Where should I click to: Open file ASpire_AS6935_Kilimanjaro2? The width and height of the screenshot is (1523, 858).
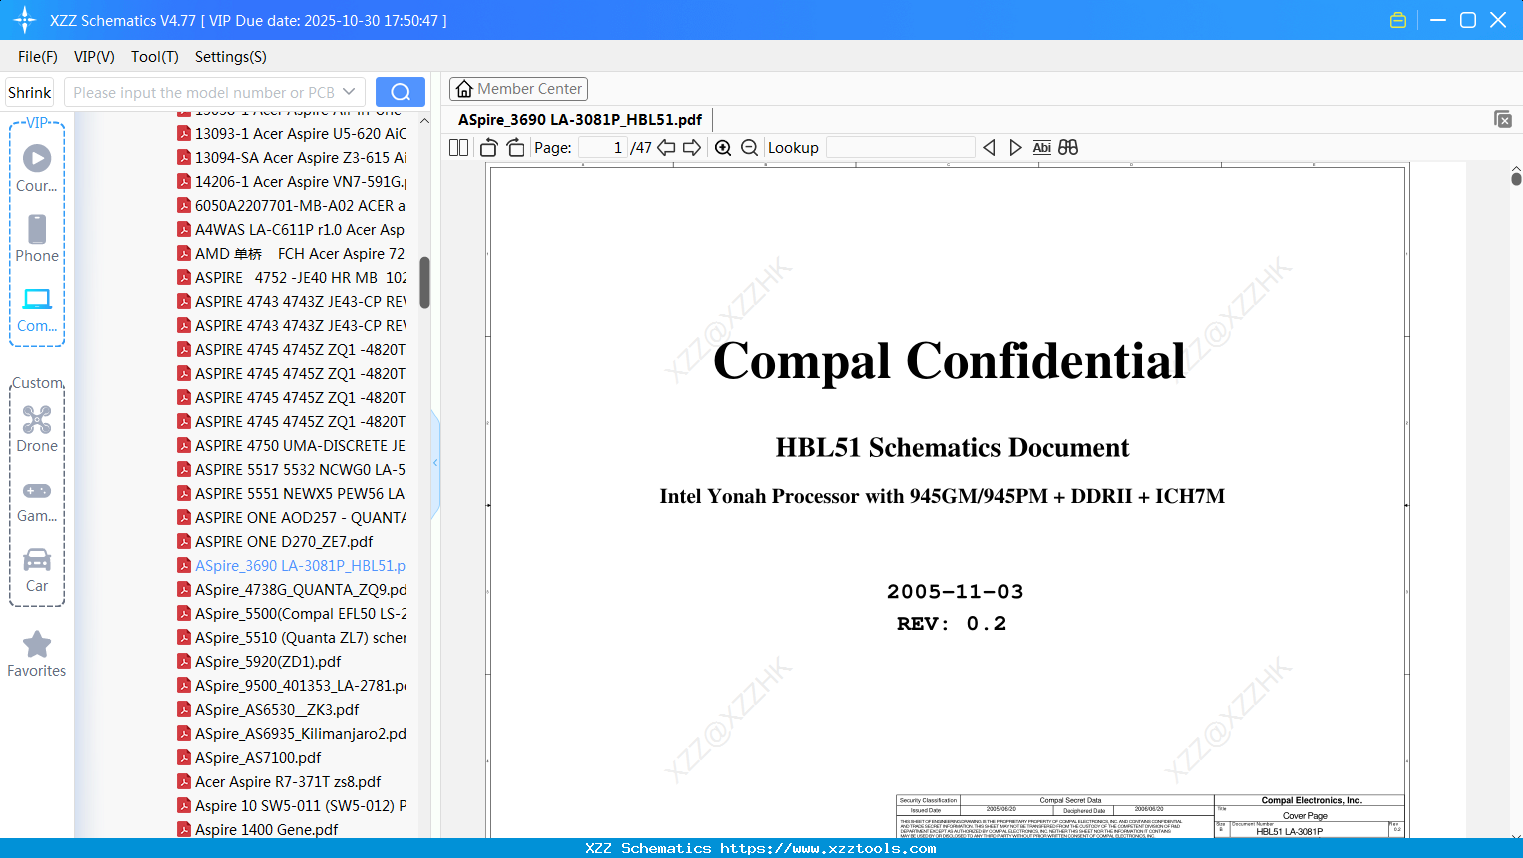point(292,734)
